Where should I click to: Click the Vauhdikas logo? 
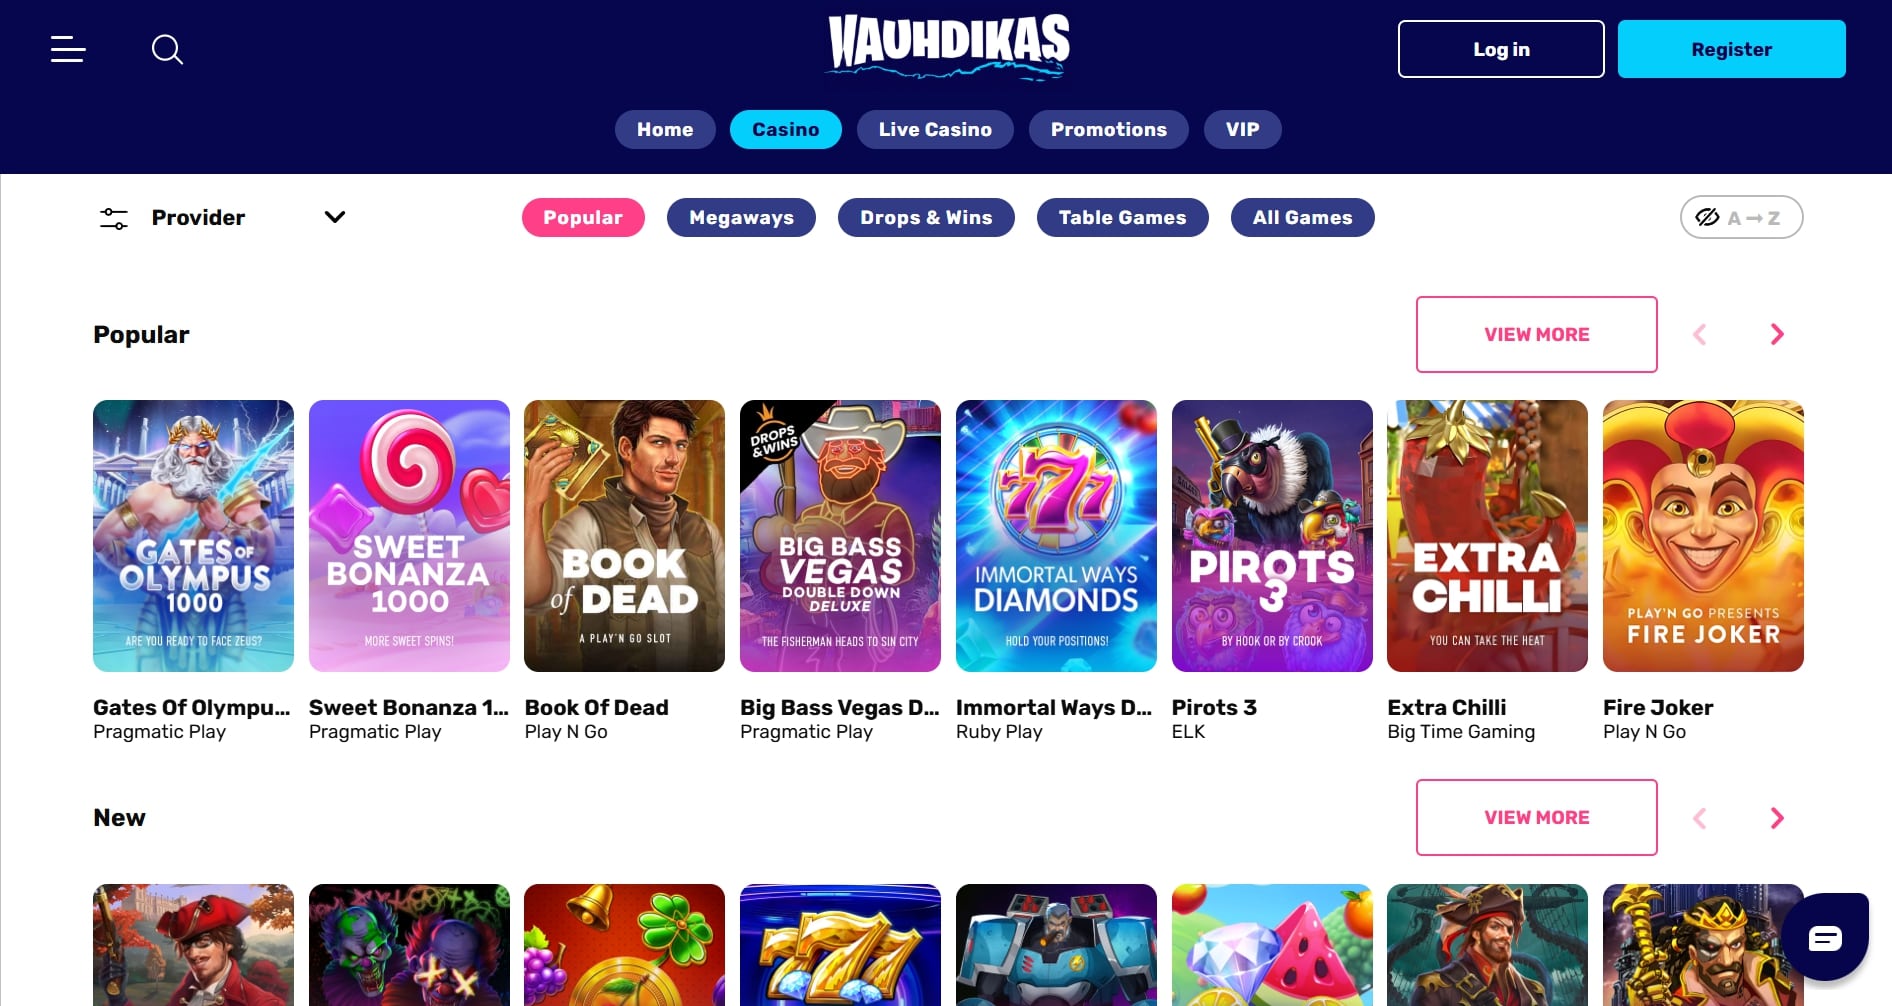click(x=948, y=46)
